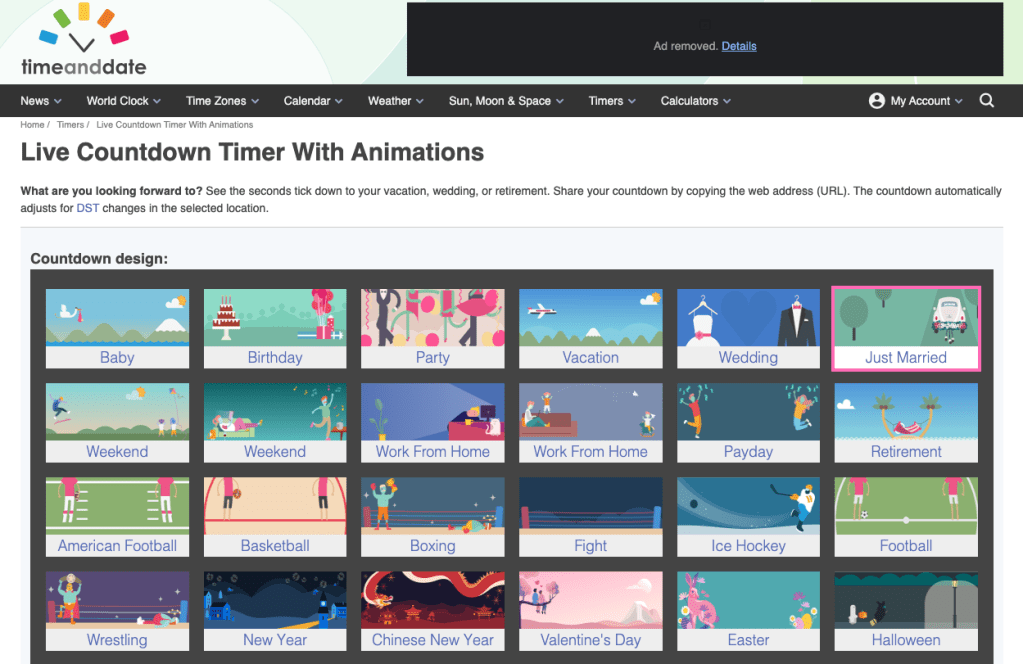Select the Halloween countdown design
1023x664 pixels.
[906, 610]
